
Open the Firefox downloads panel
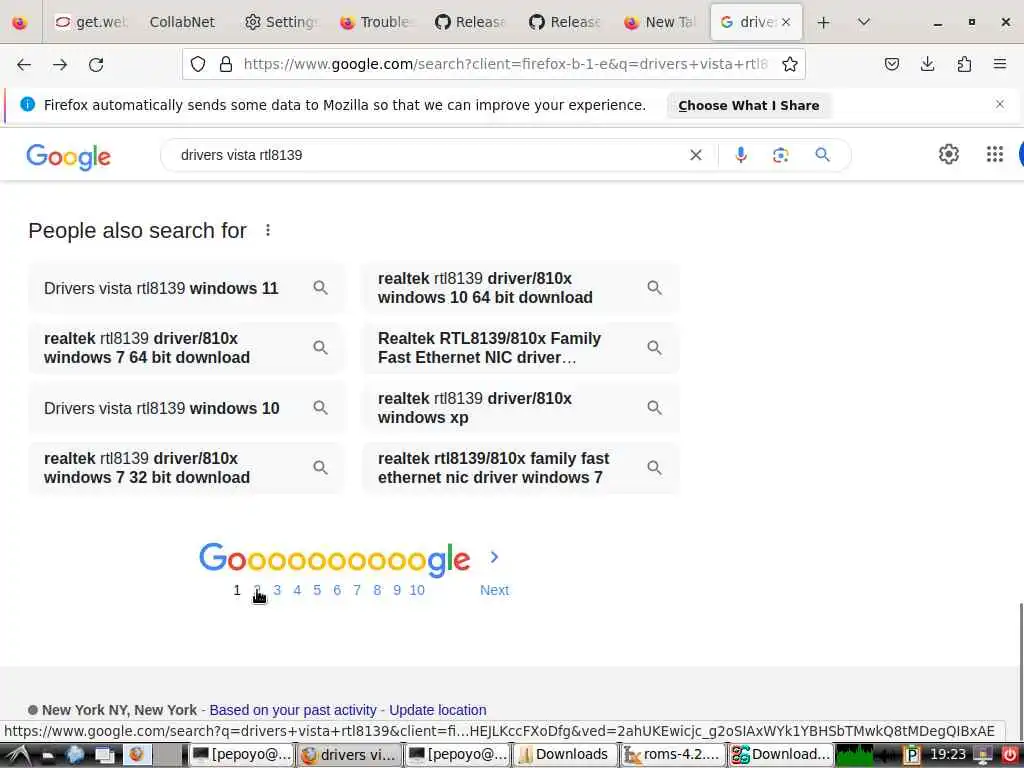[x=927, y=64]
